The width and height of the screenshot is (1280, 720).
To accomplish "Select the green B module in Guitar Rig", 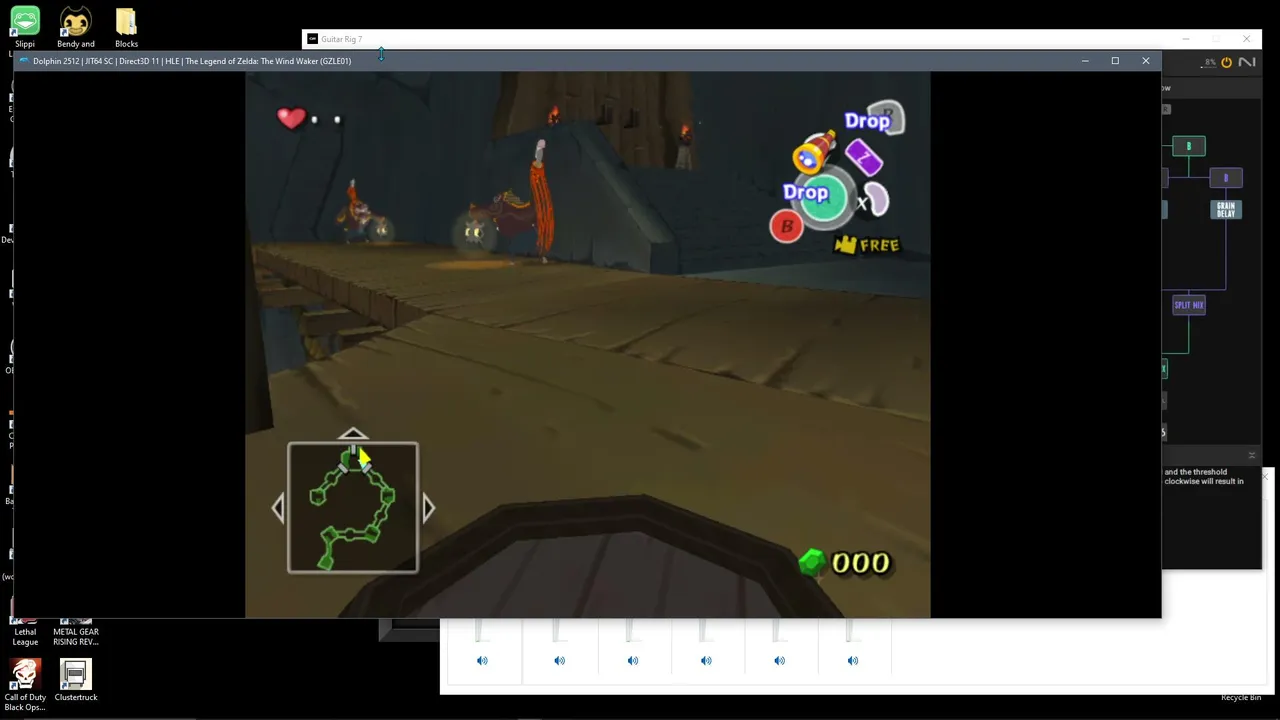I will [x=1189, y=146].
